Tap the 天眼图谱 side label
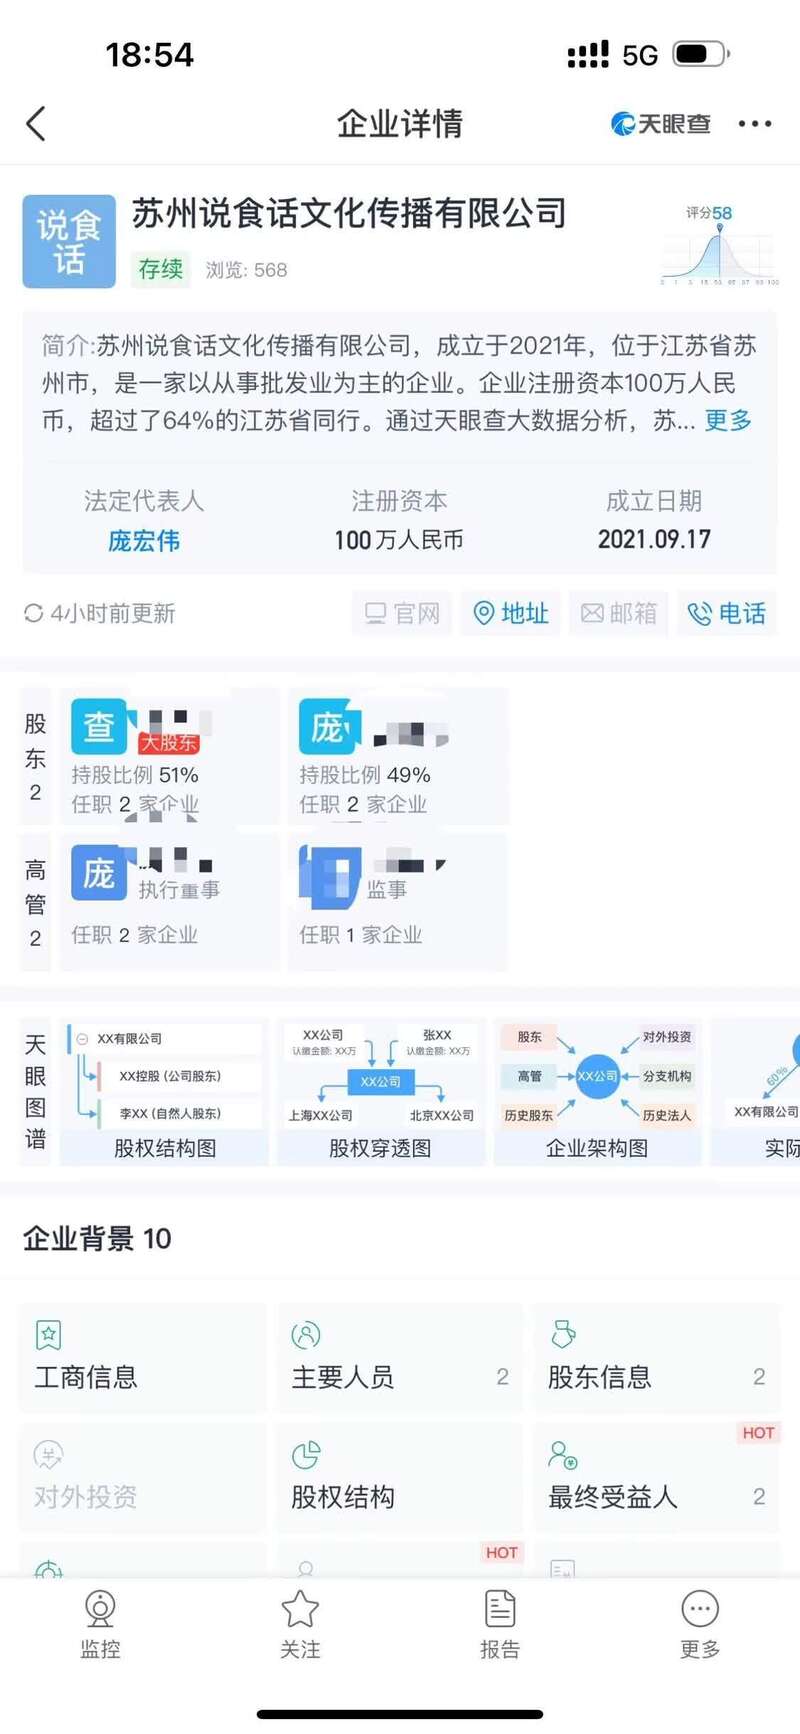Image resolution: width=800 pixels, height=1734 pixels. click(x=35, y=1091)
